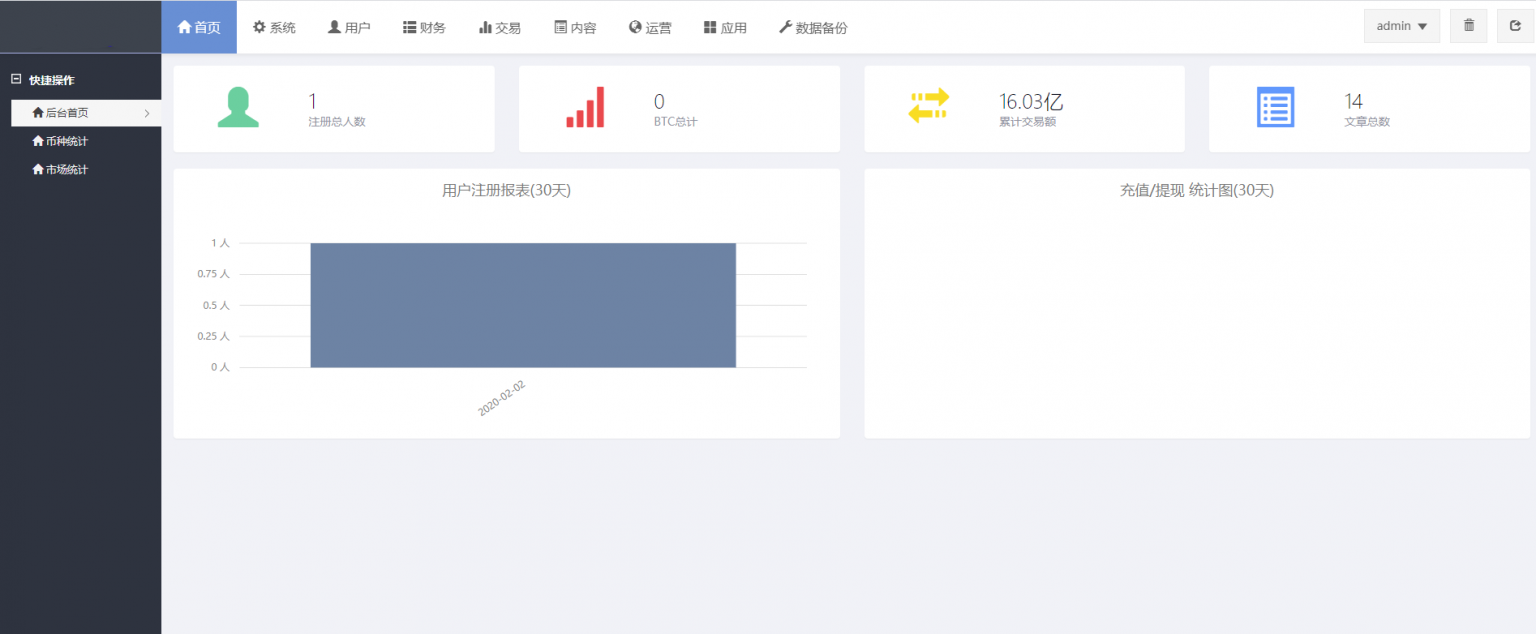The image size is (1536, 634).
Task: Click the blue article list icon
Action: [x=1275, y=107]
